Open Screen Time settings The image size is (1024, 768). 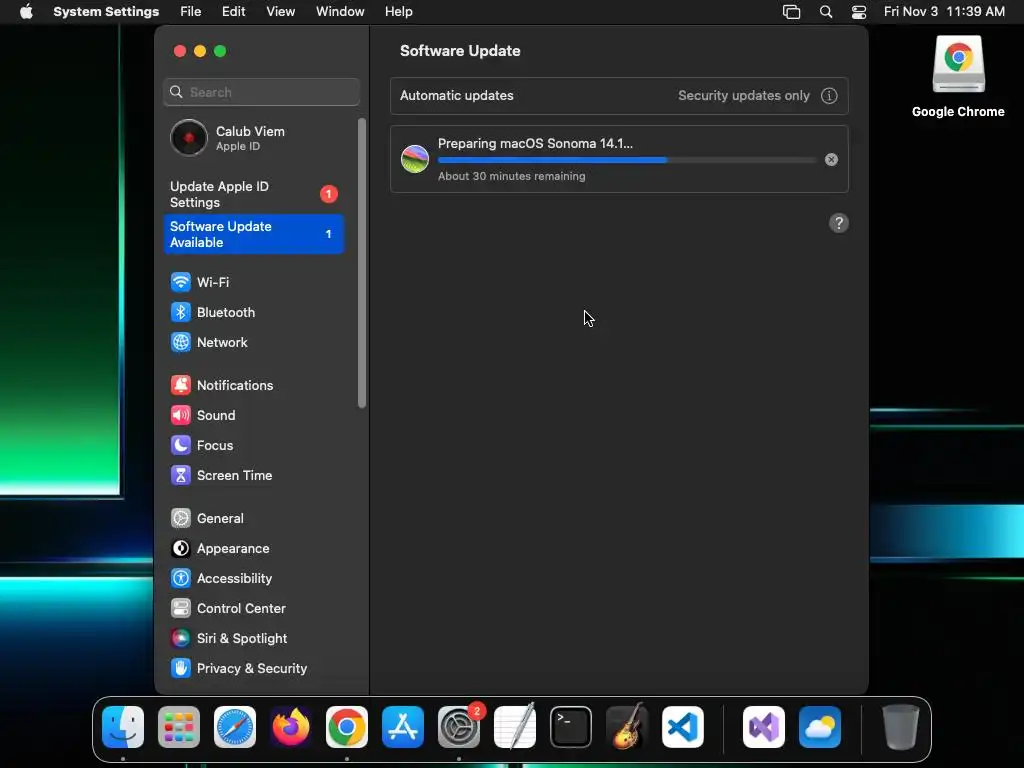tap(253, 475)
